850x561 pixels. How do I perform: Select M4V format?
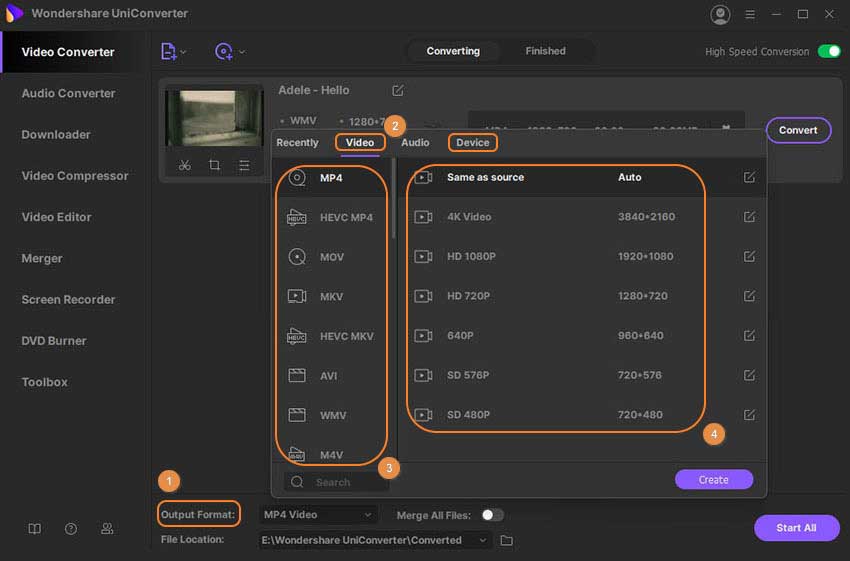(332, 453)
